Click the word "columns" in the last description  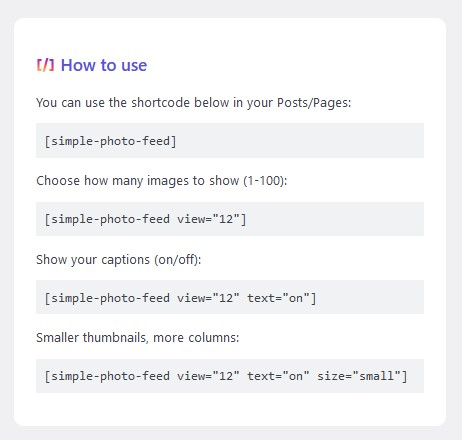(213, 337)
